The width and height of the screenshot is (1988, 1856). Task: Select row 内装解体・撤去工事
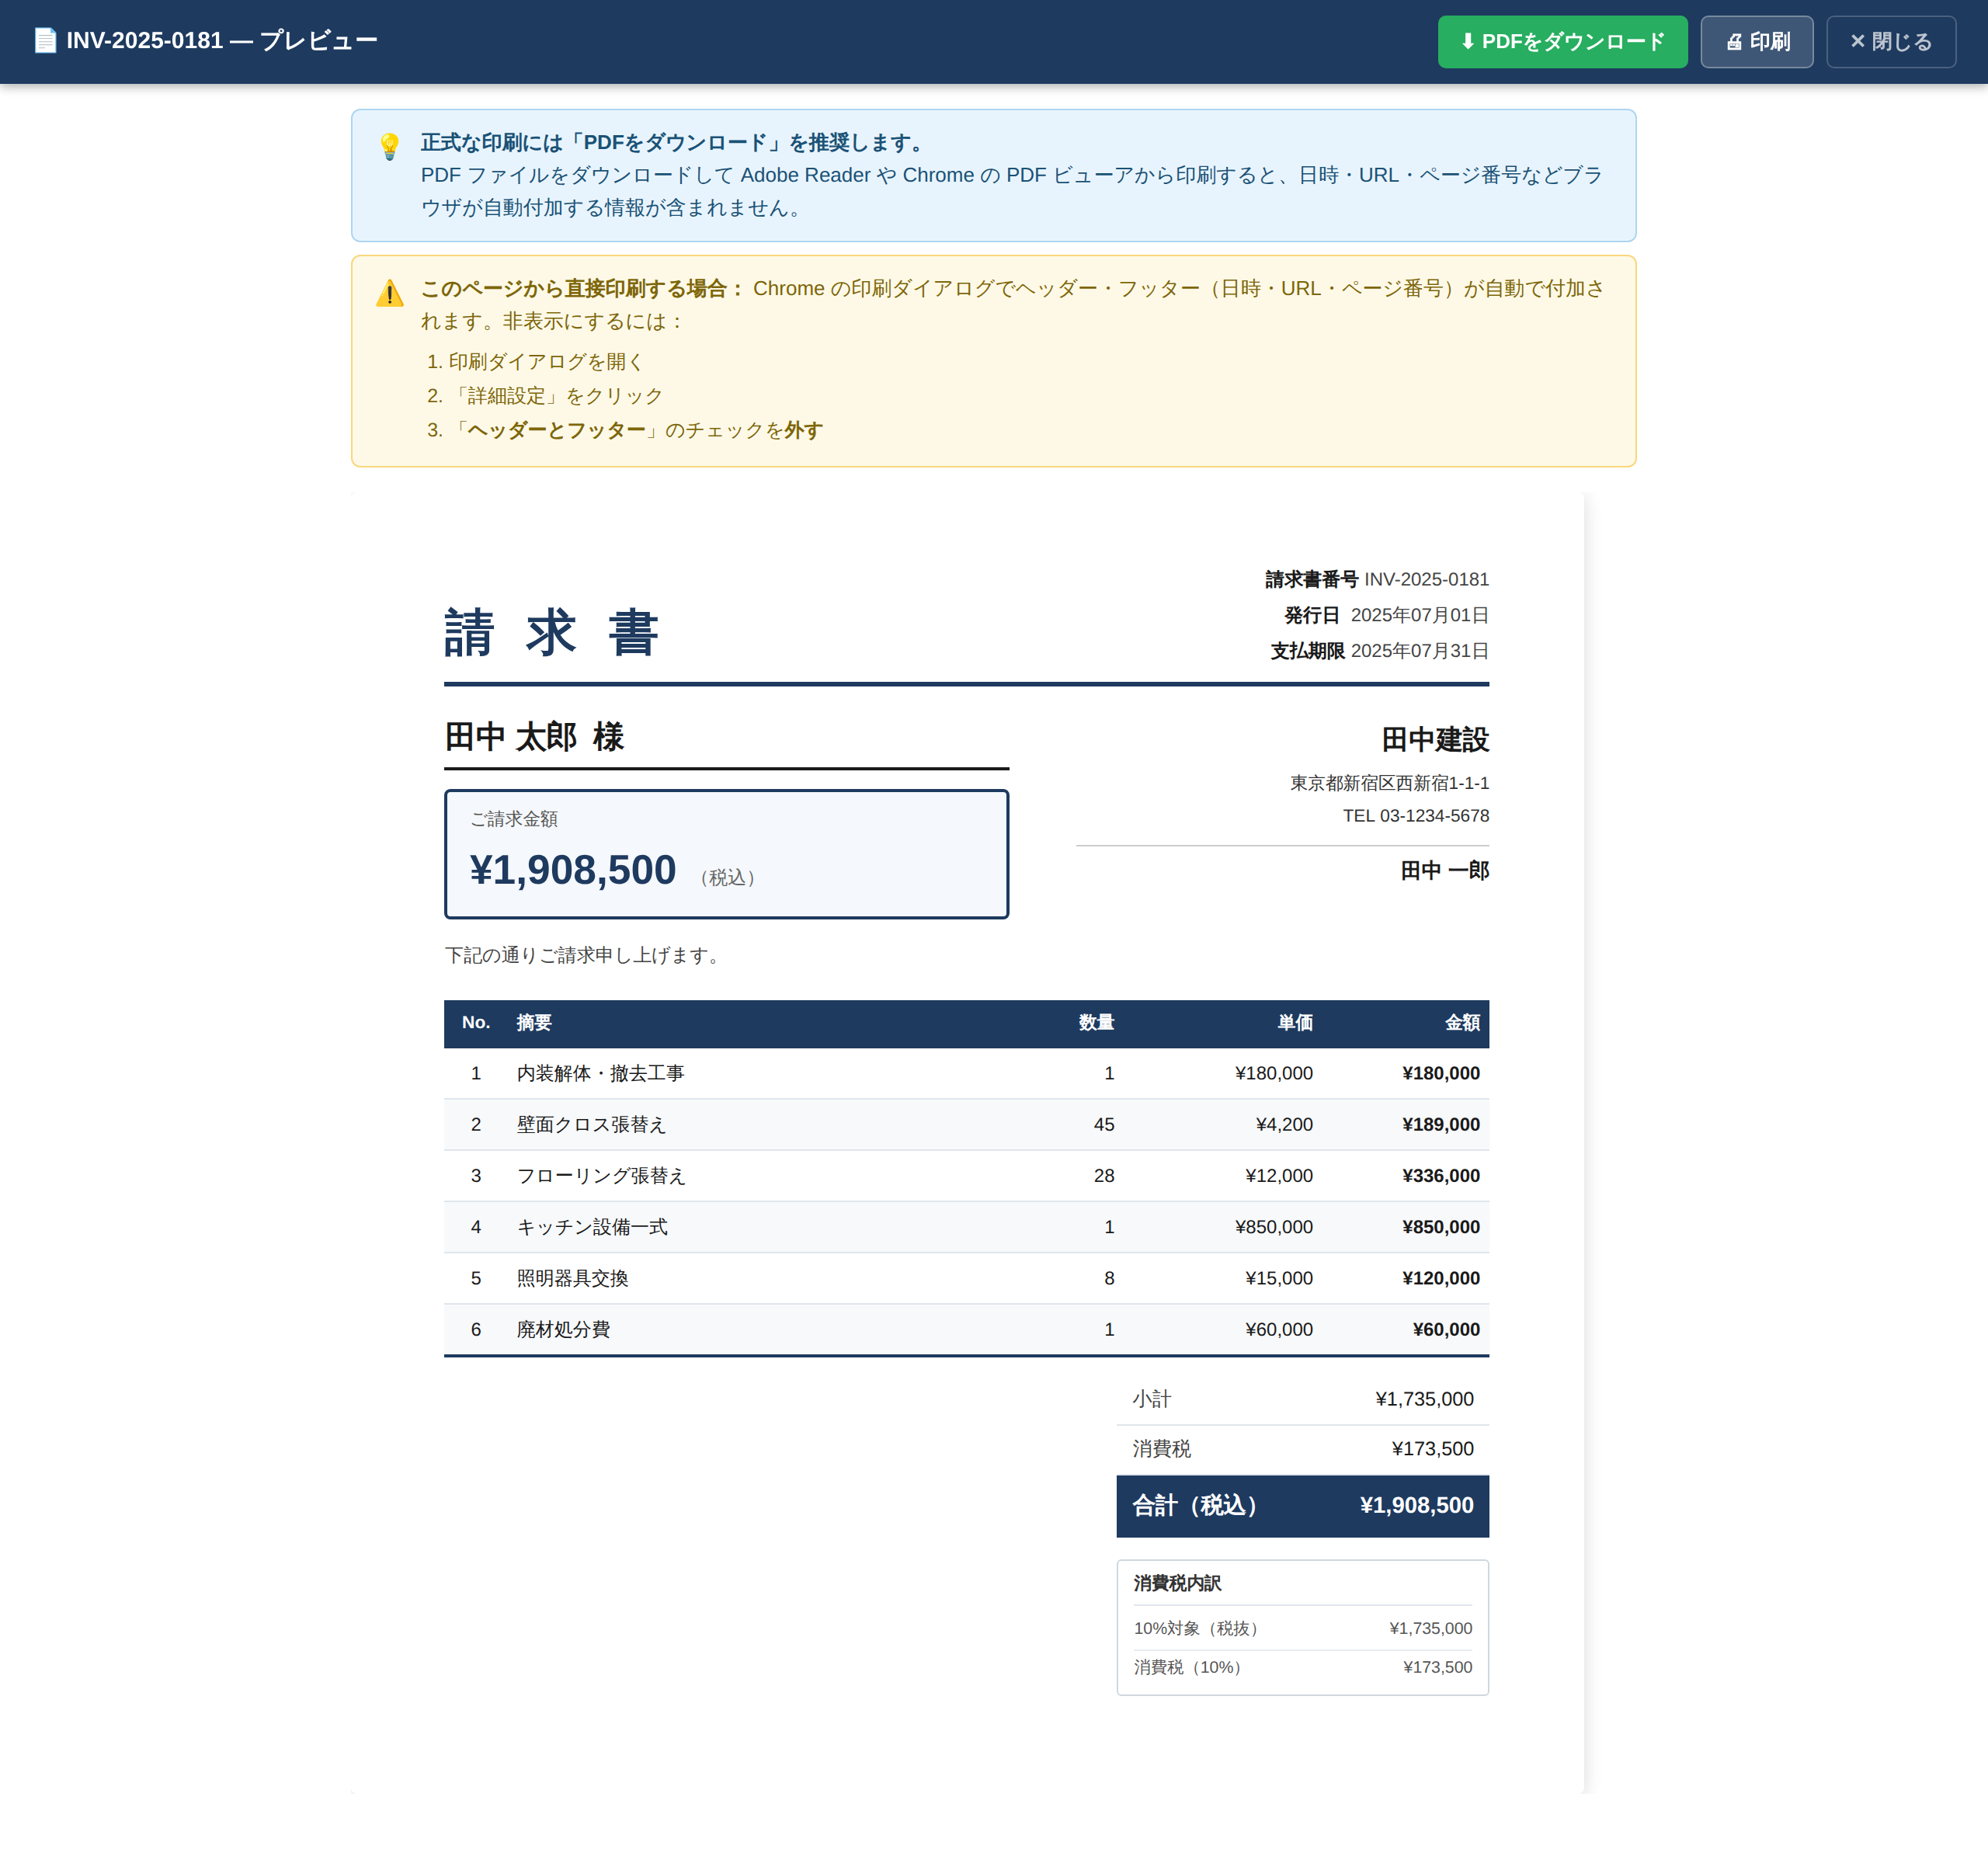coord(966,1074)
